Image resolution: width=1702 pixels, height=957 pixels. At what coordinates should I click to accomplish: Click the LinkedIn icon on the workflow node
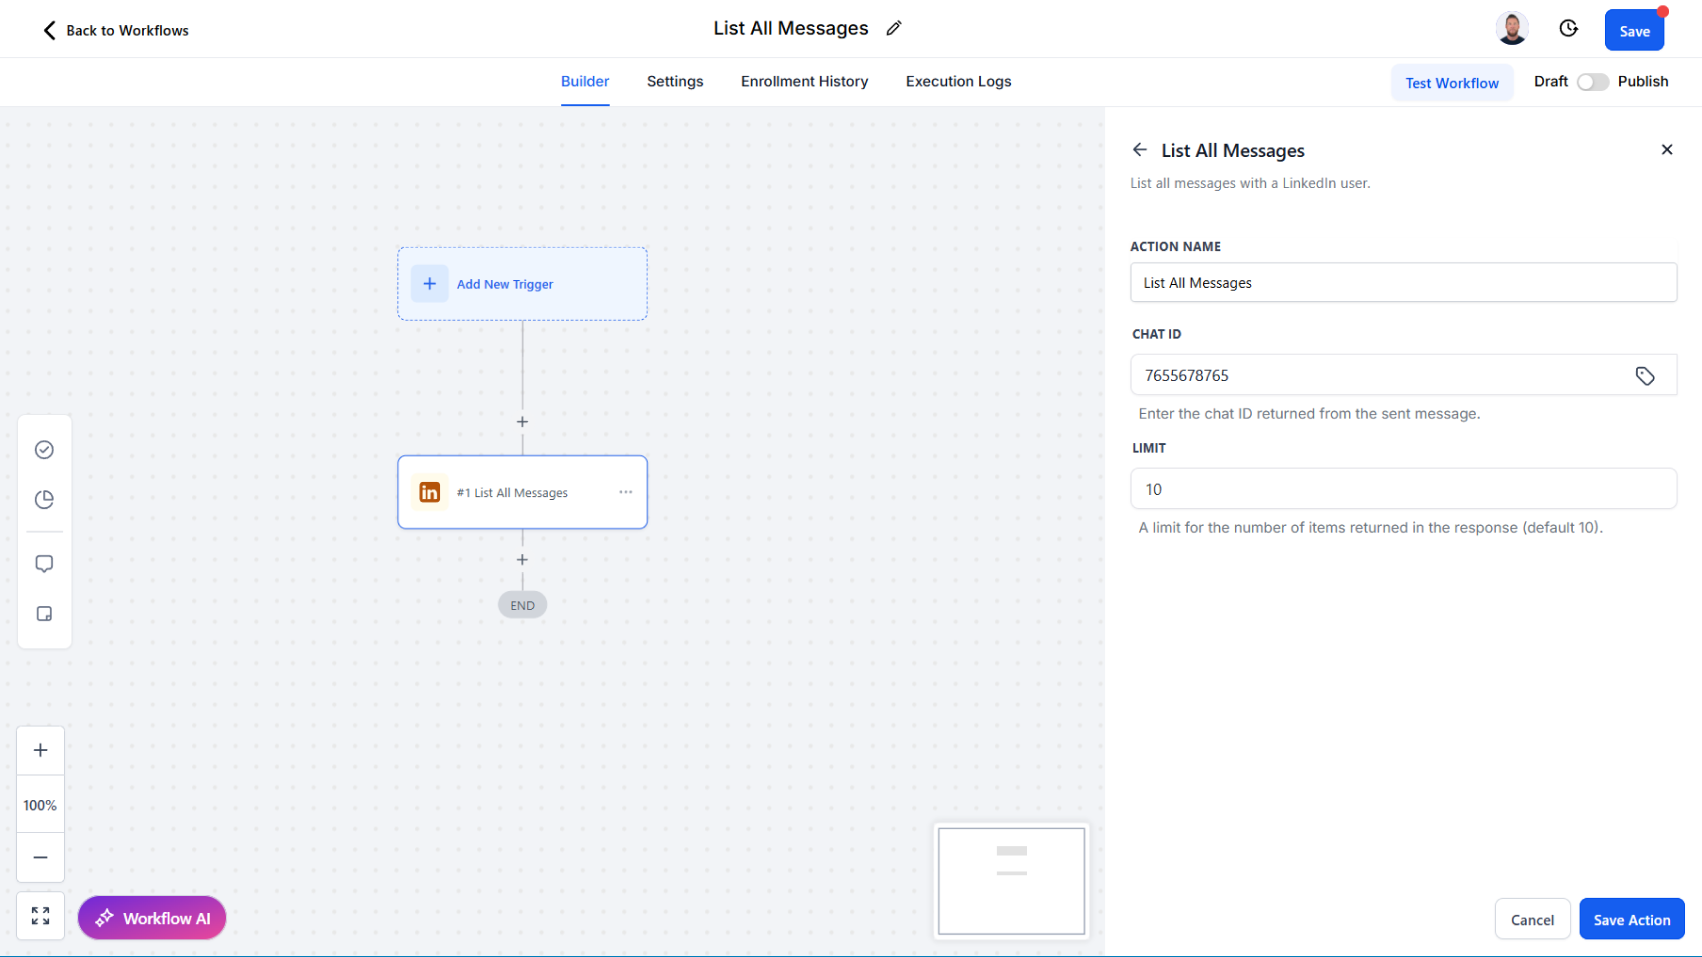point(429,492)
